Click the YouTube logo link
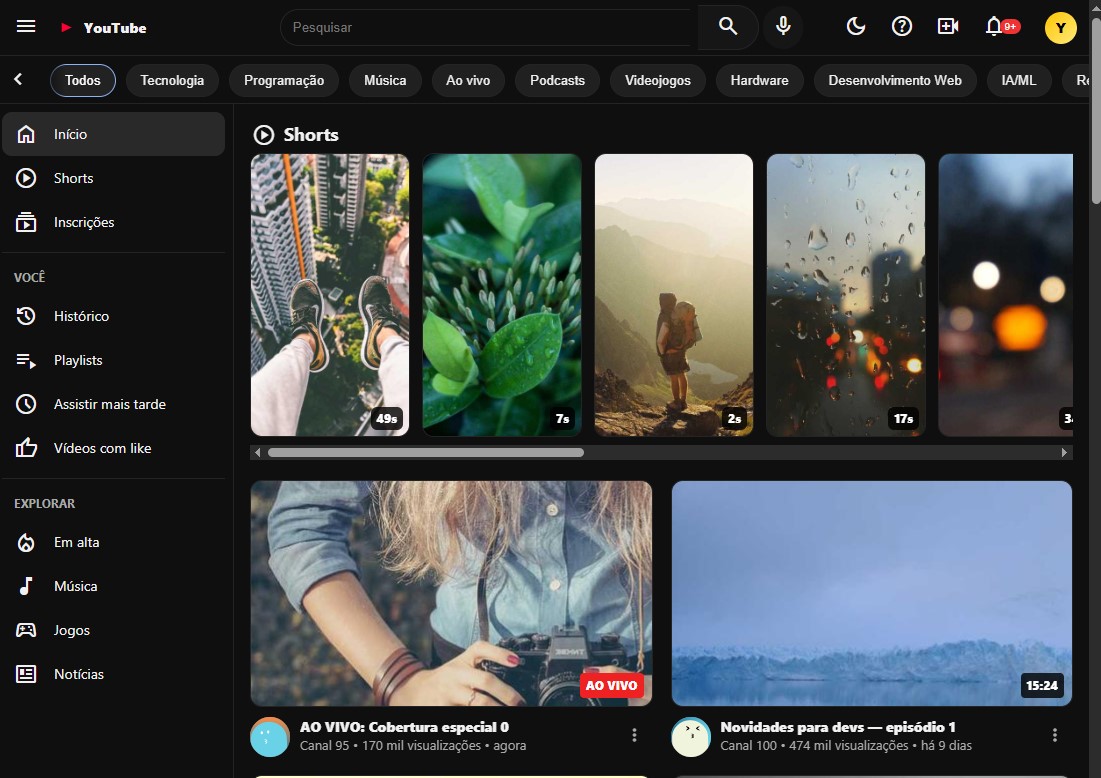Viewport: 1101px width, 778px height. click(x=103, y=28)
